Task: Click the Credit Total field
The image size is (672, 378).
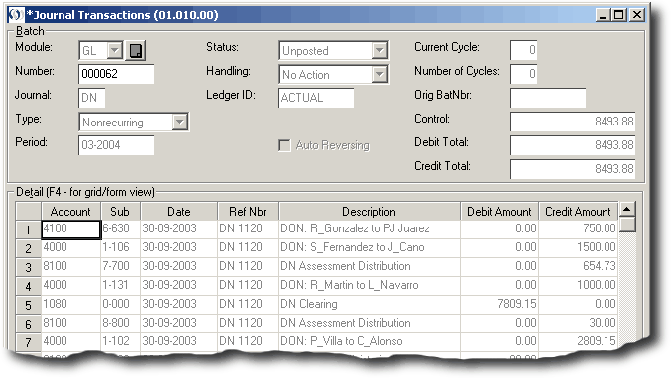Action: coord(572,169)
